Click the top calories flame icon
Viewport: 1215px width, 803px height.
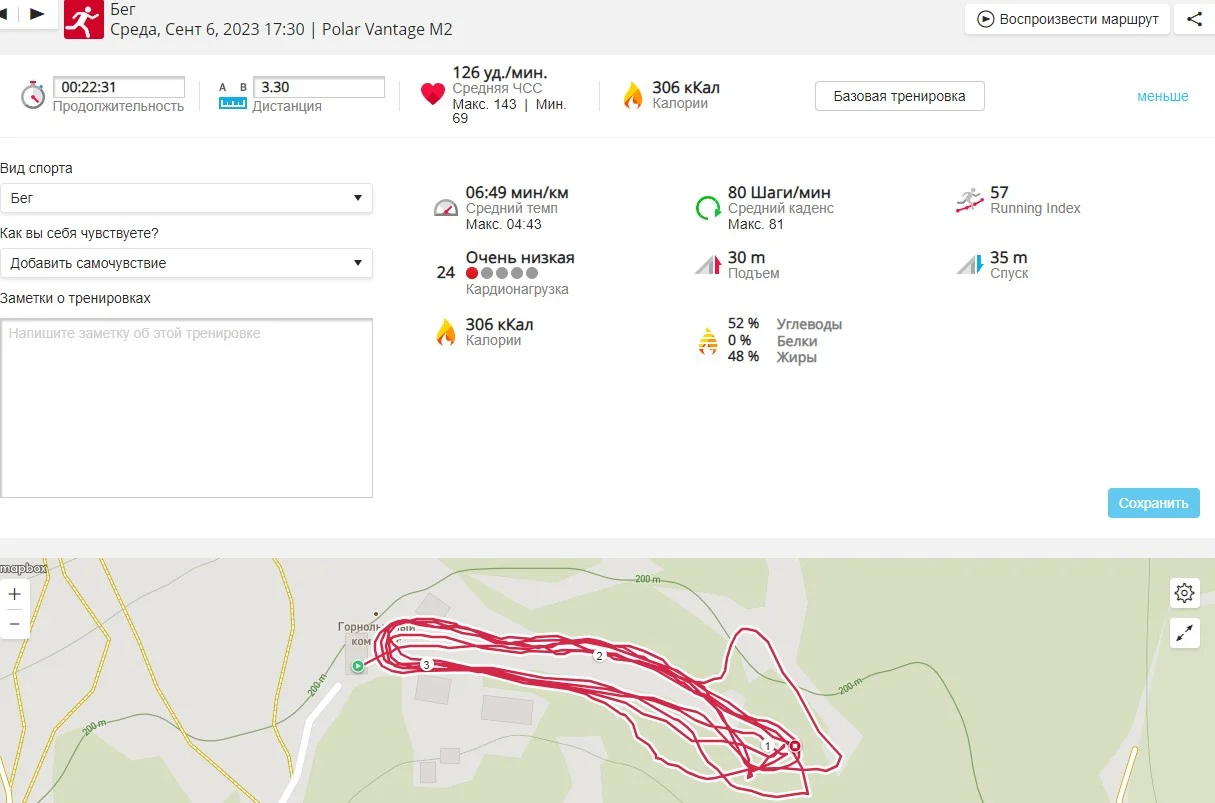(x=632, y=95)
